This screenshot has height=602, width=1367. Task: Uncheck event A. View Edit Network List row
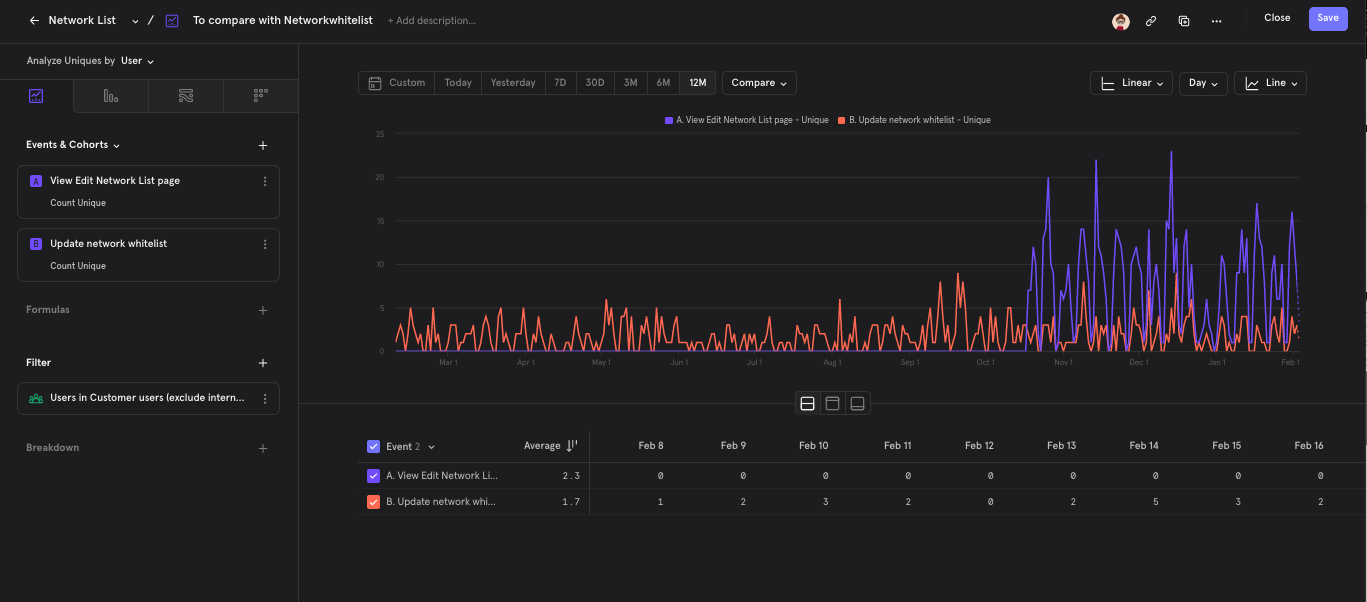click(373, 476)
